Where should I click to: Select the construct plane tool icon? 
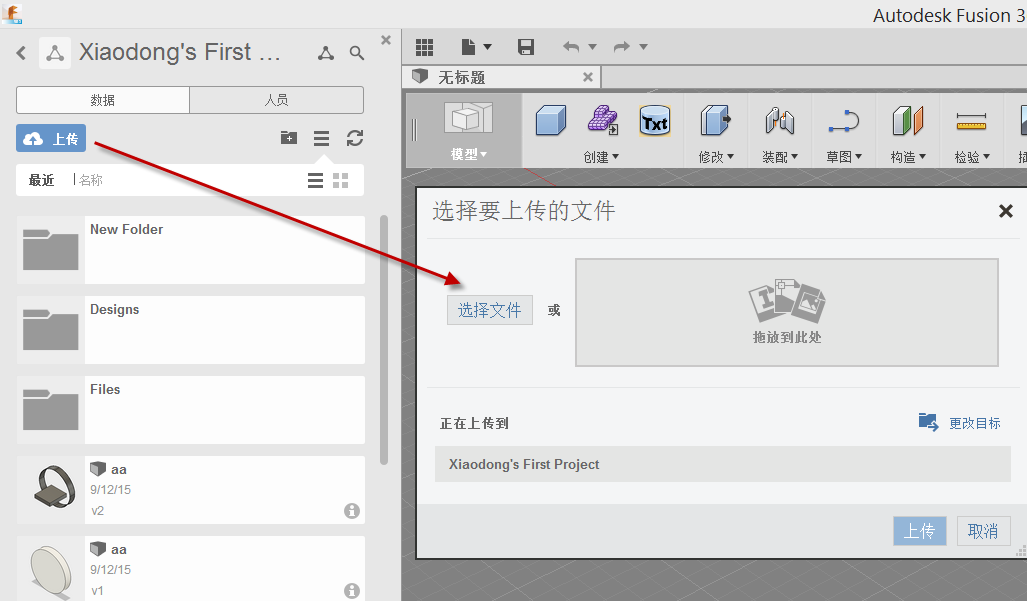[x=908, y=121]
